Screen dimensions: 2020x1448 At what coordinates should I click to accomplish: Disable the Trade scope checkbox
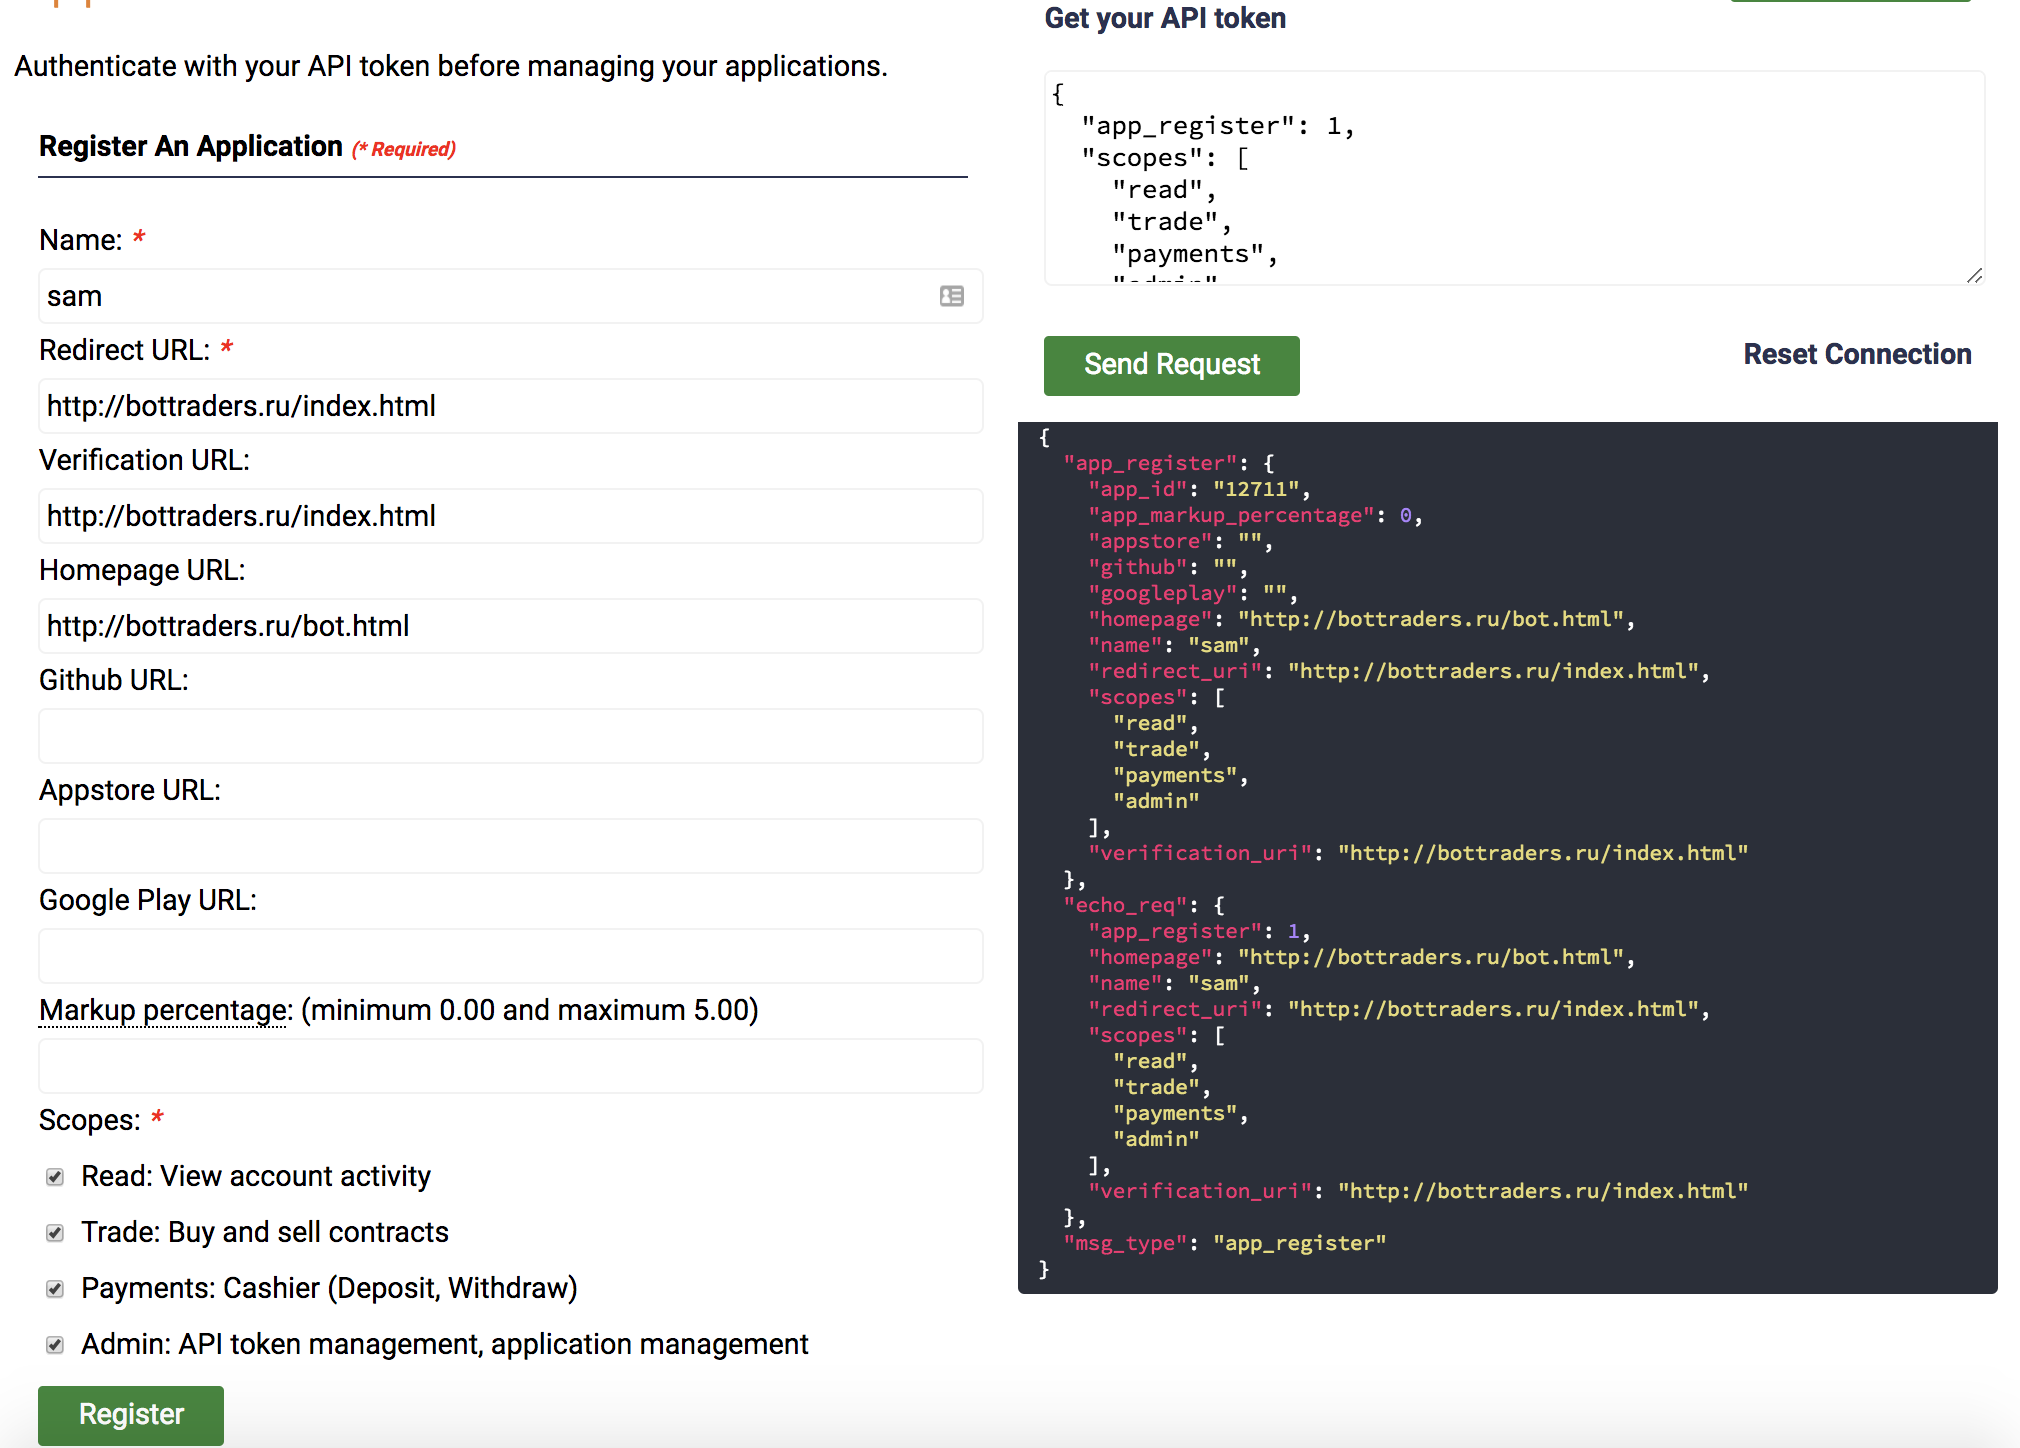pyautogui.click(x=55, y=1233)
